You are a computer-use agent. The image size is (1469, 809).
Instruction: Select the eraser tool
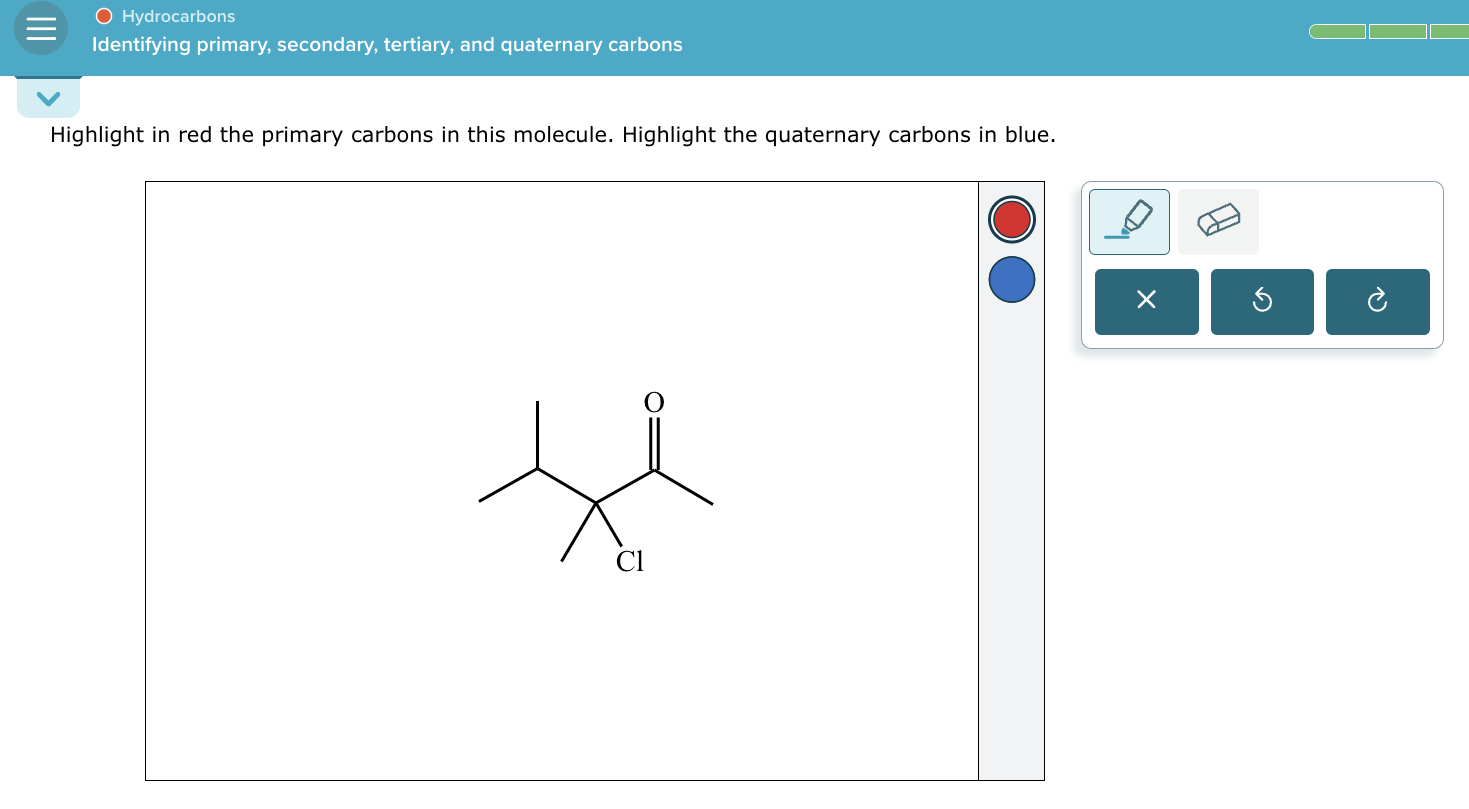pyautogui.click(x=1218, y=222)
